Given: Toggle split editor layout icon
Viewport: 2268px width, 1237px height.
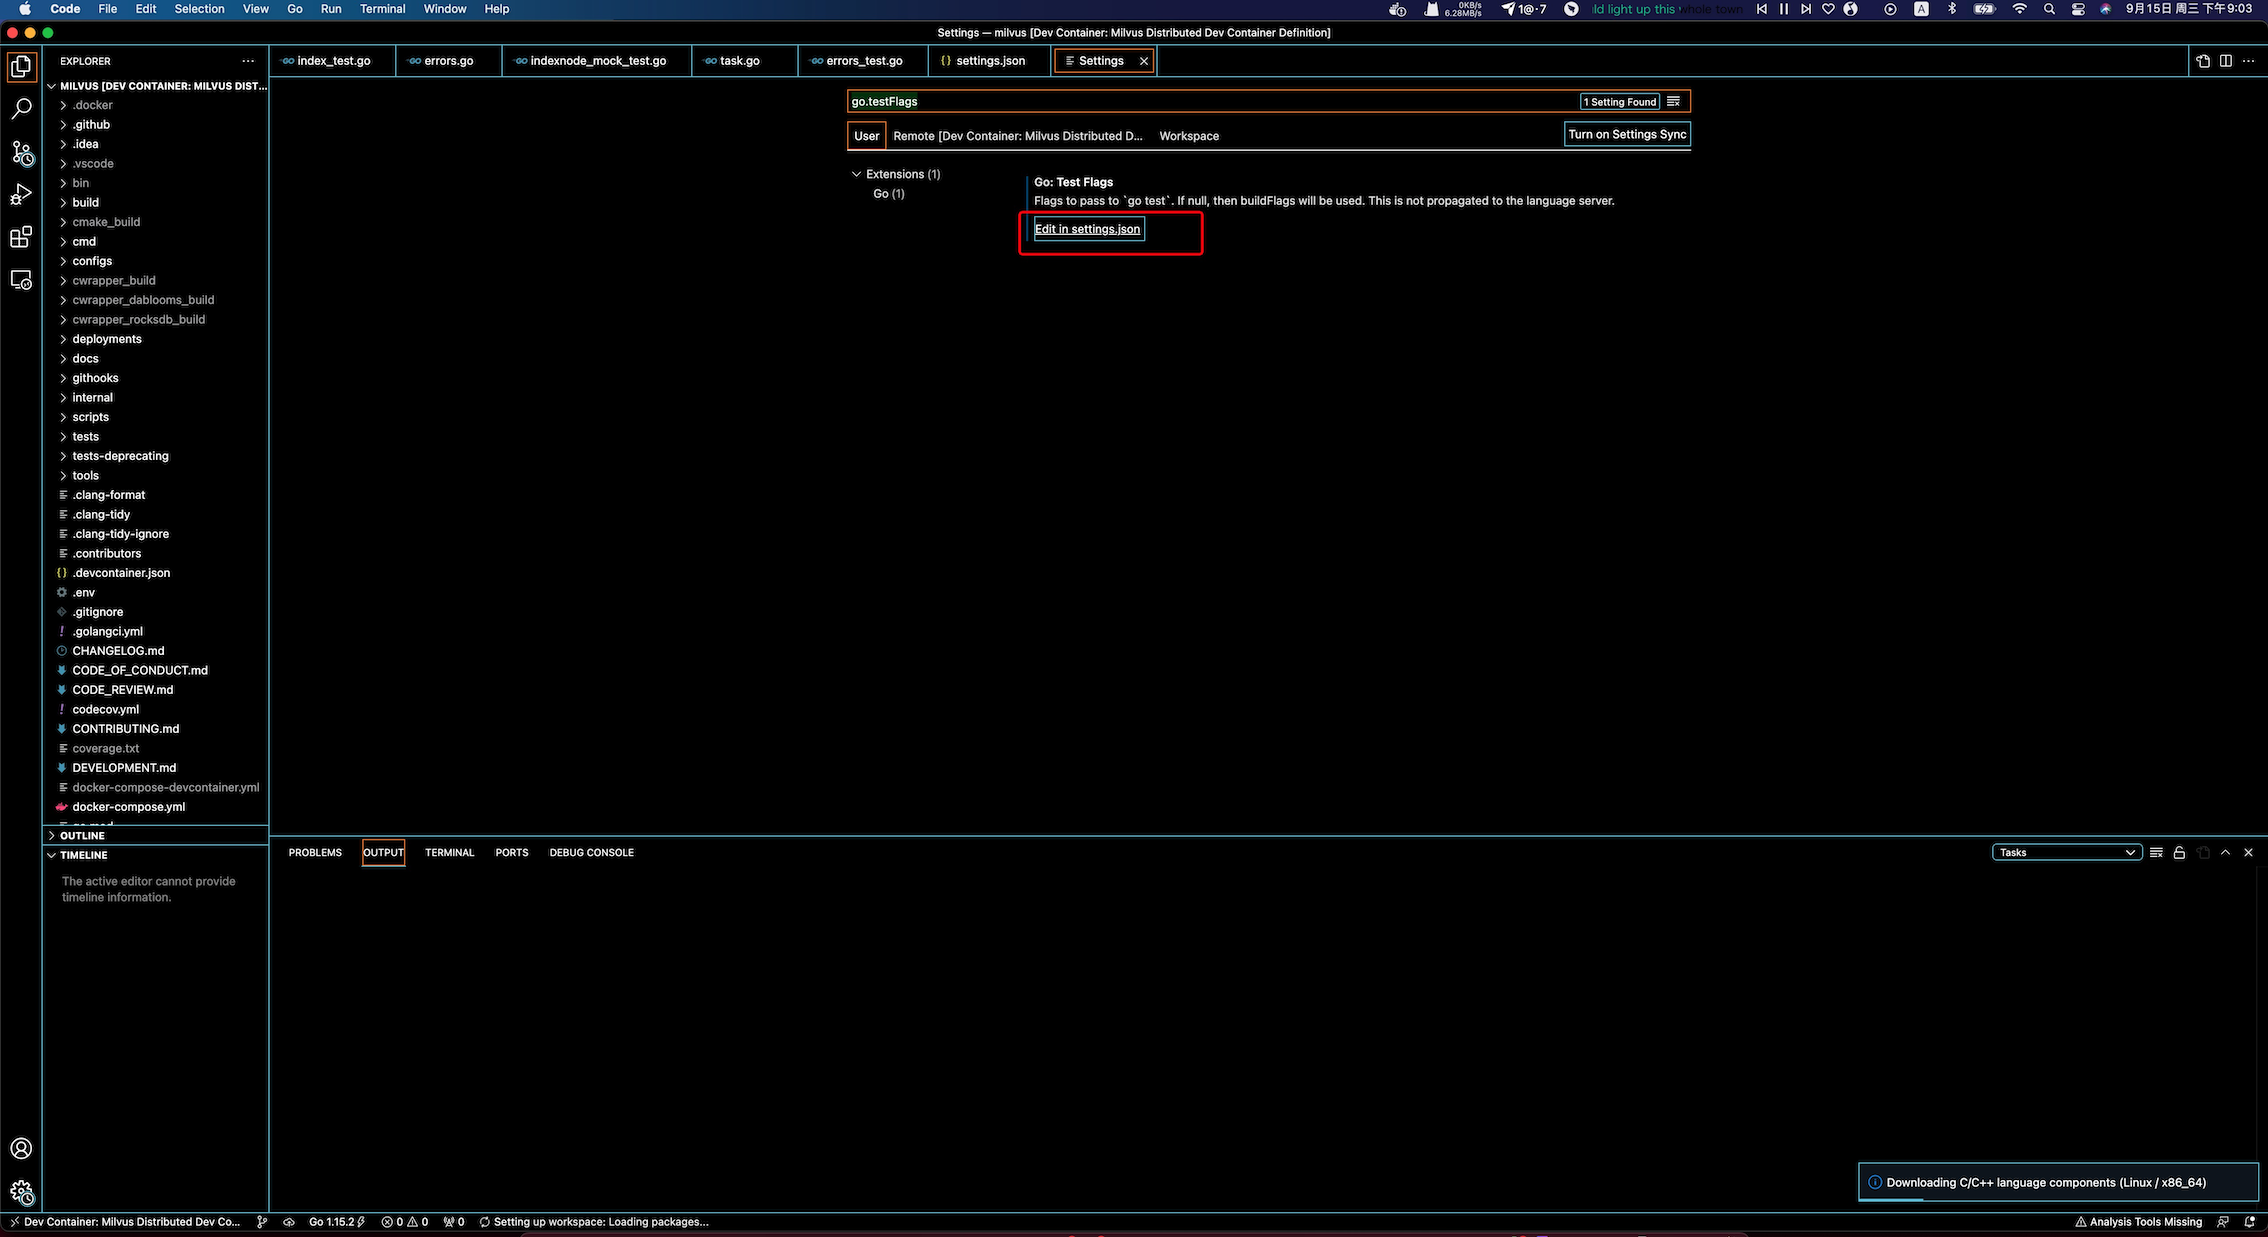Looking at the screenshot, I should click(2226, 61).
